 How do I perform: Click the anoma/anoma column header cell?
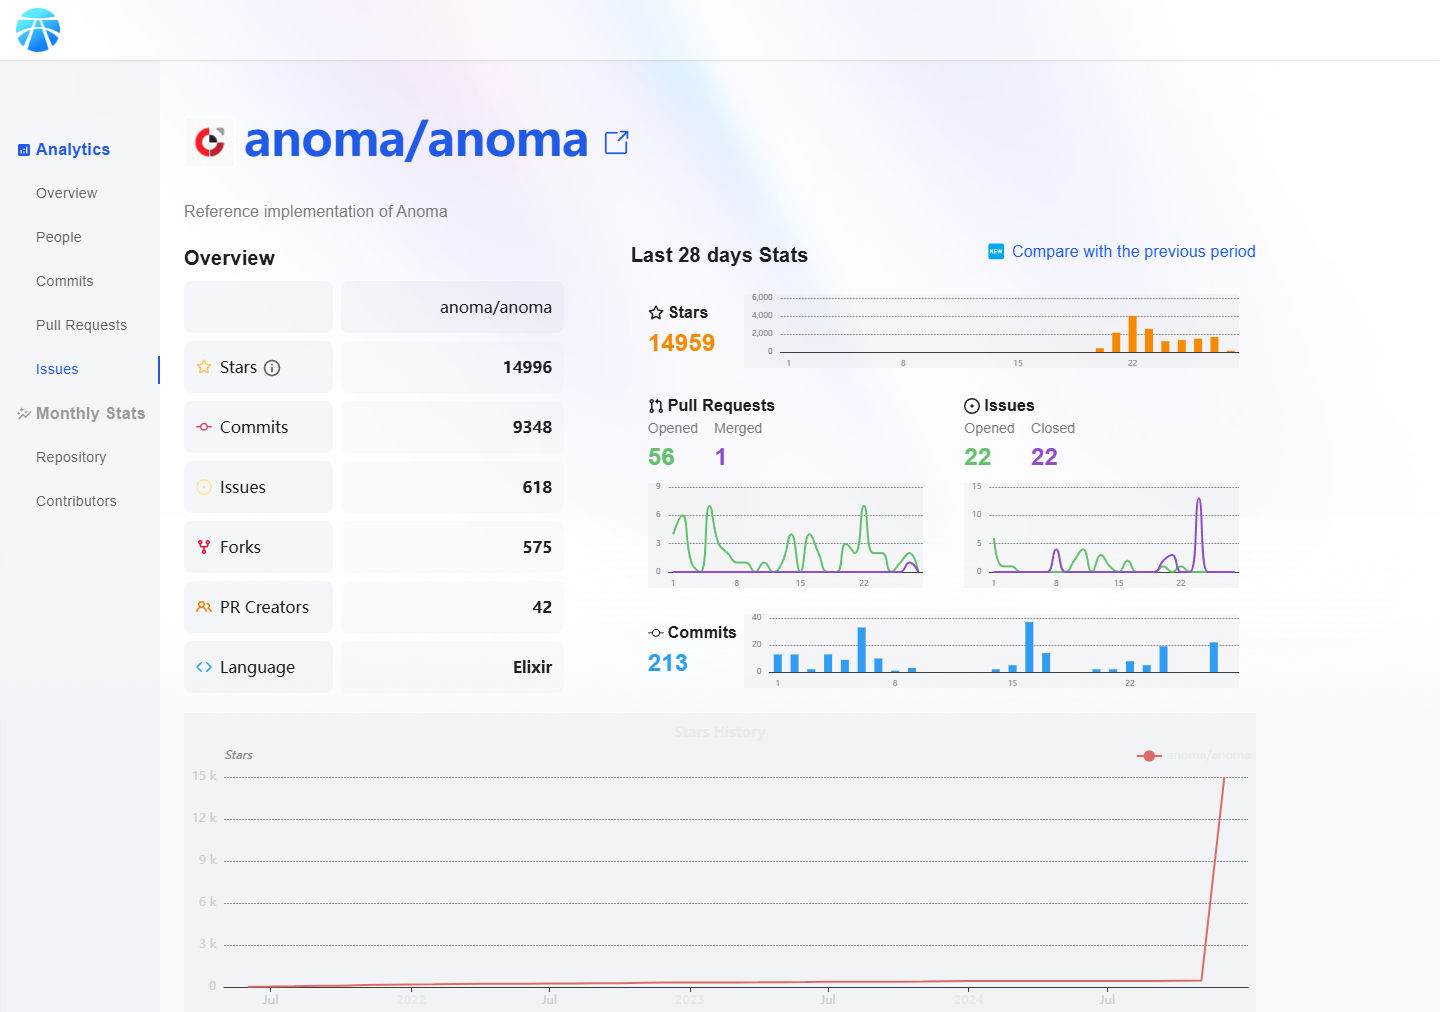(x=452, y=307)
